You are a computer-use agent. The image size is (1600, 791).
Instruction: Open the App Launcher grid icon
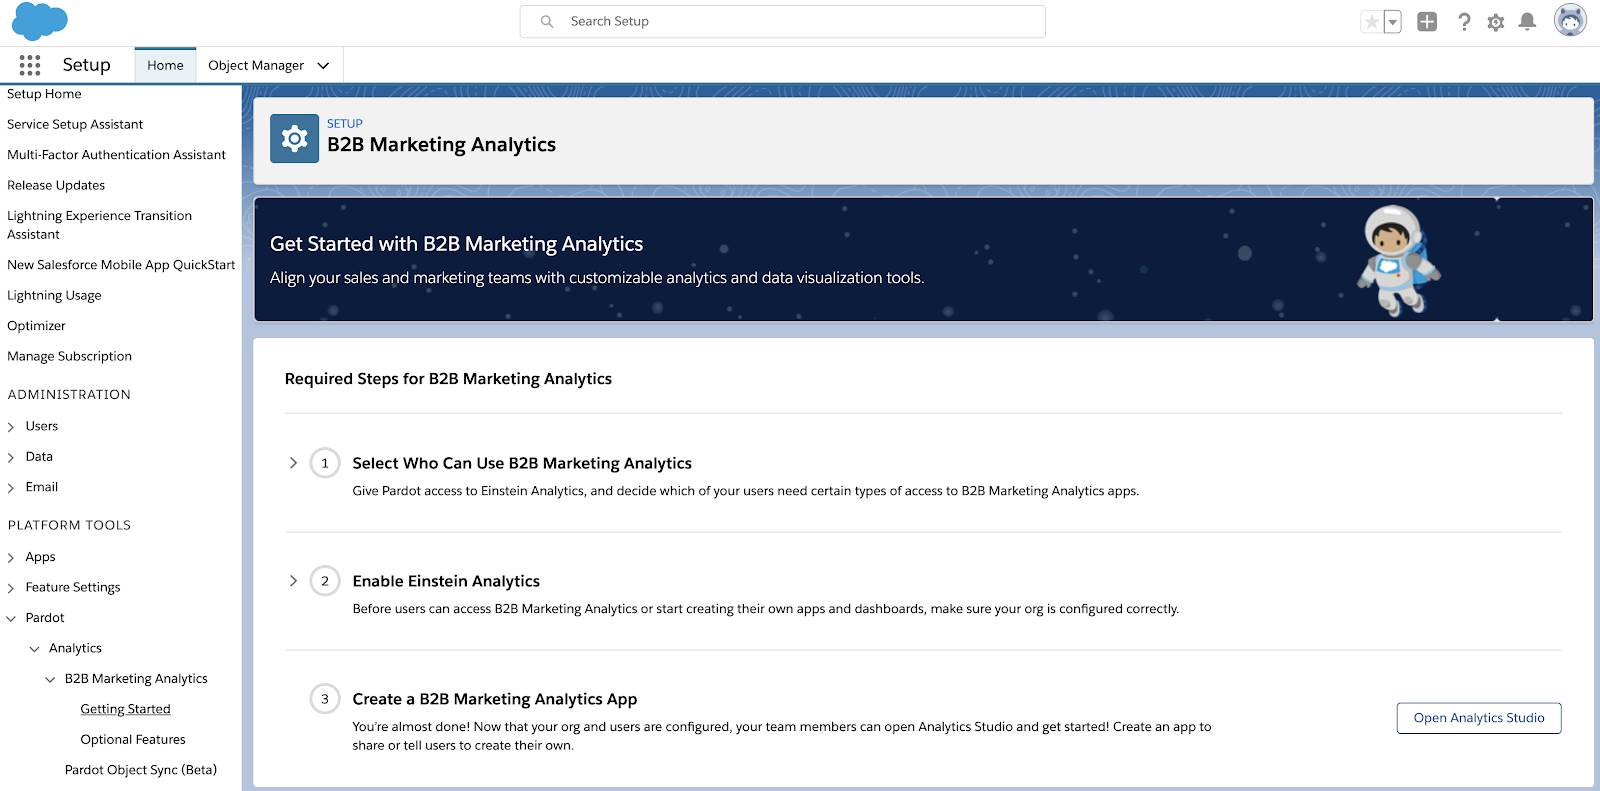tap(30, 65)
